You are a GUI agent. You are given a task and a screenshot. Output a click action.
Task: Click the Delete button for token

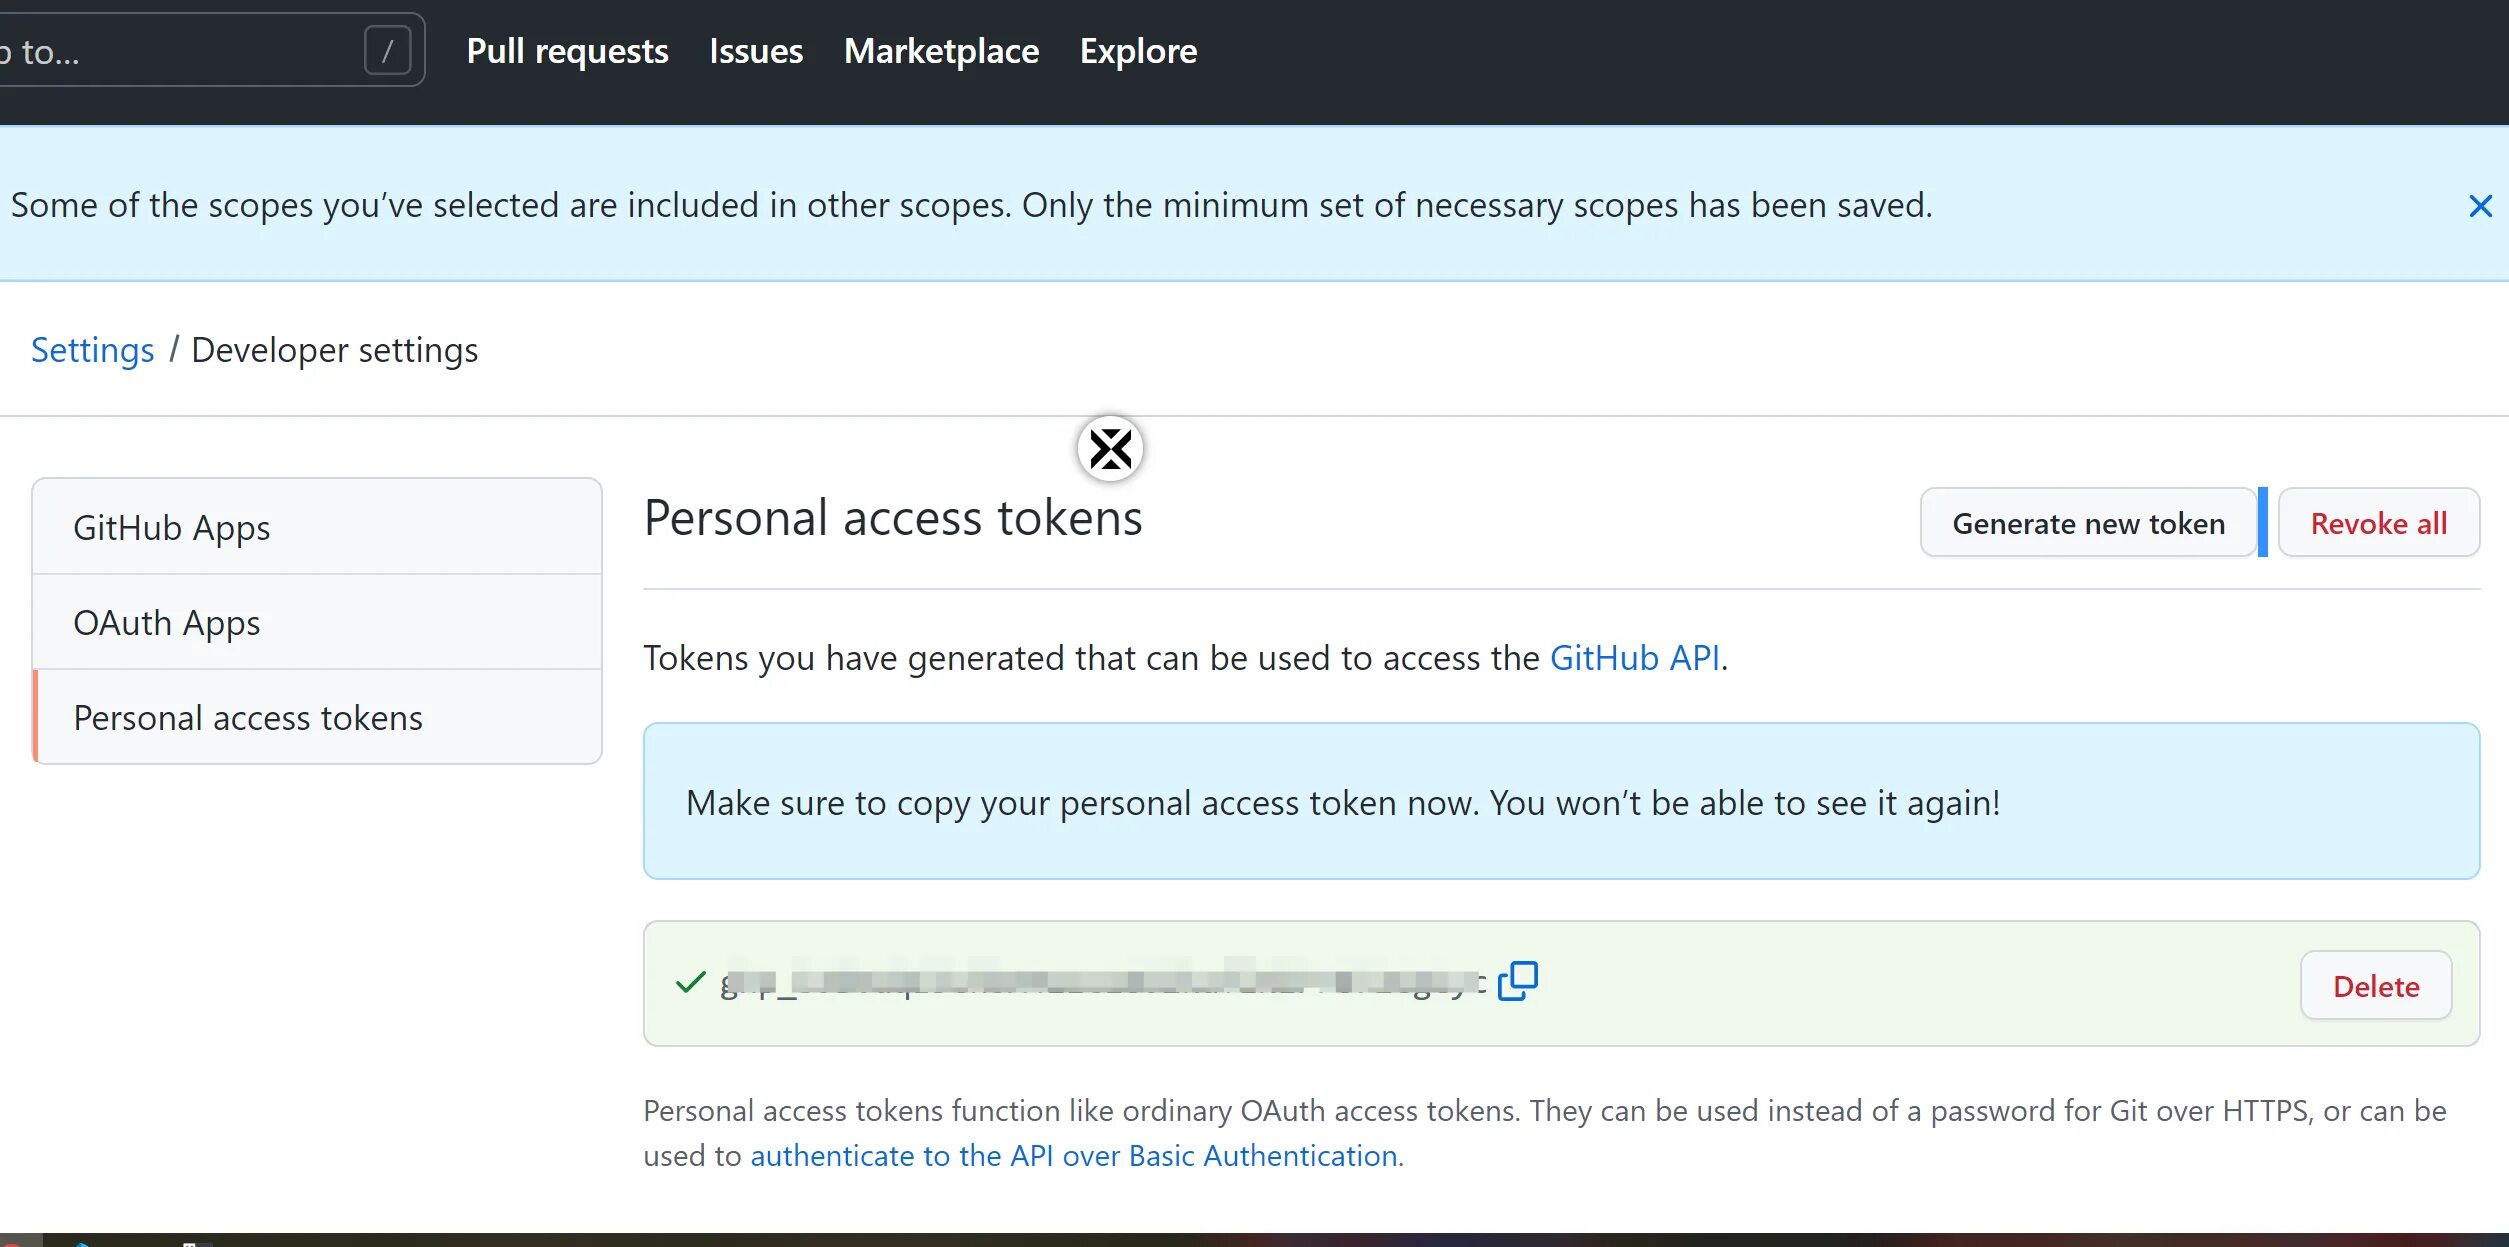coord(2375,986)
